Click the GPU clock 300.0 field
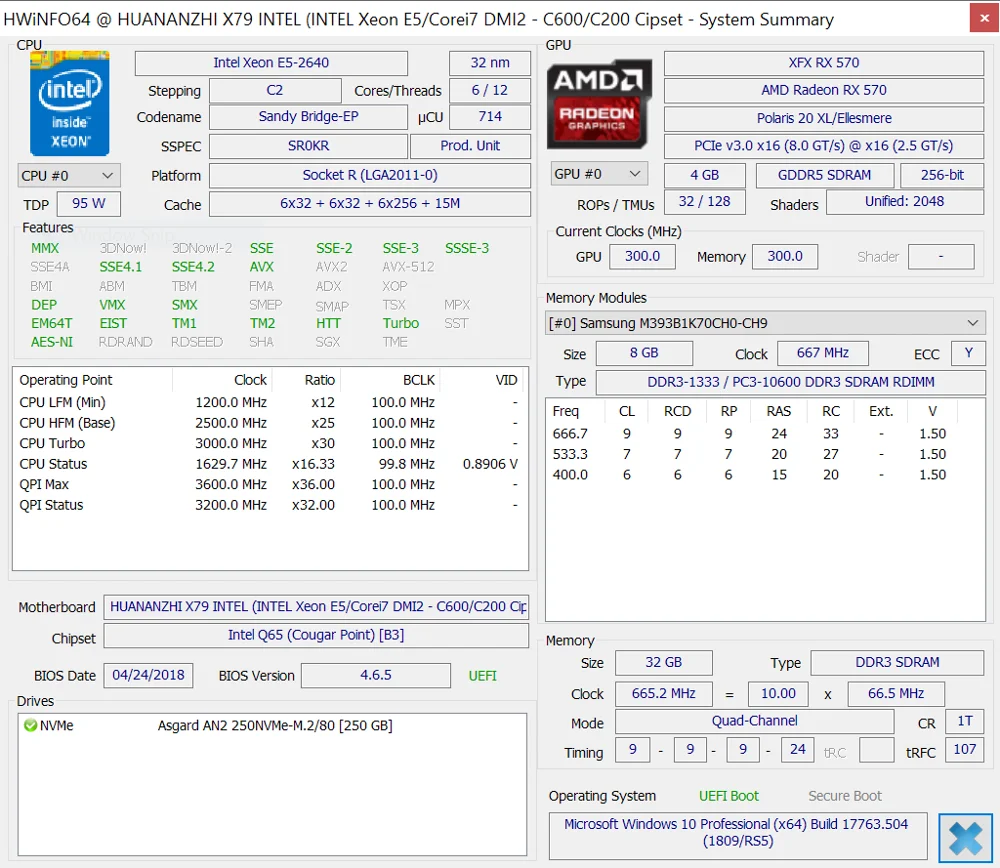Screen dimensions: 1000x868 click(x=642, y=256)
